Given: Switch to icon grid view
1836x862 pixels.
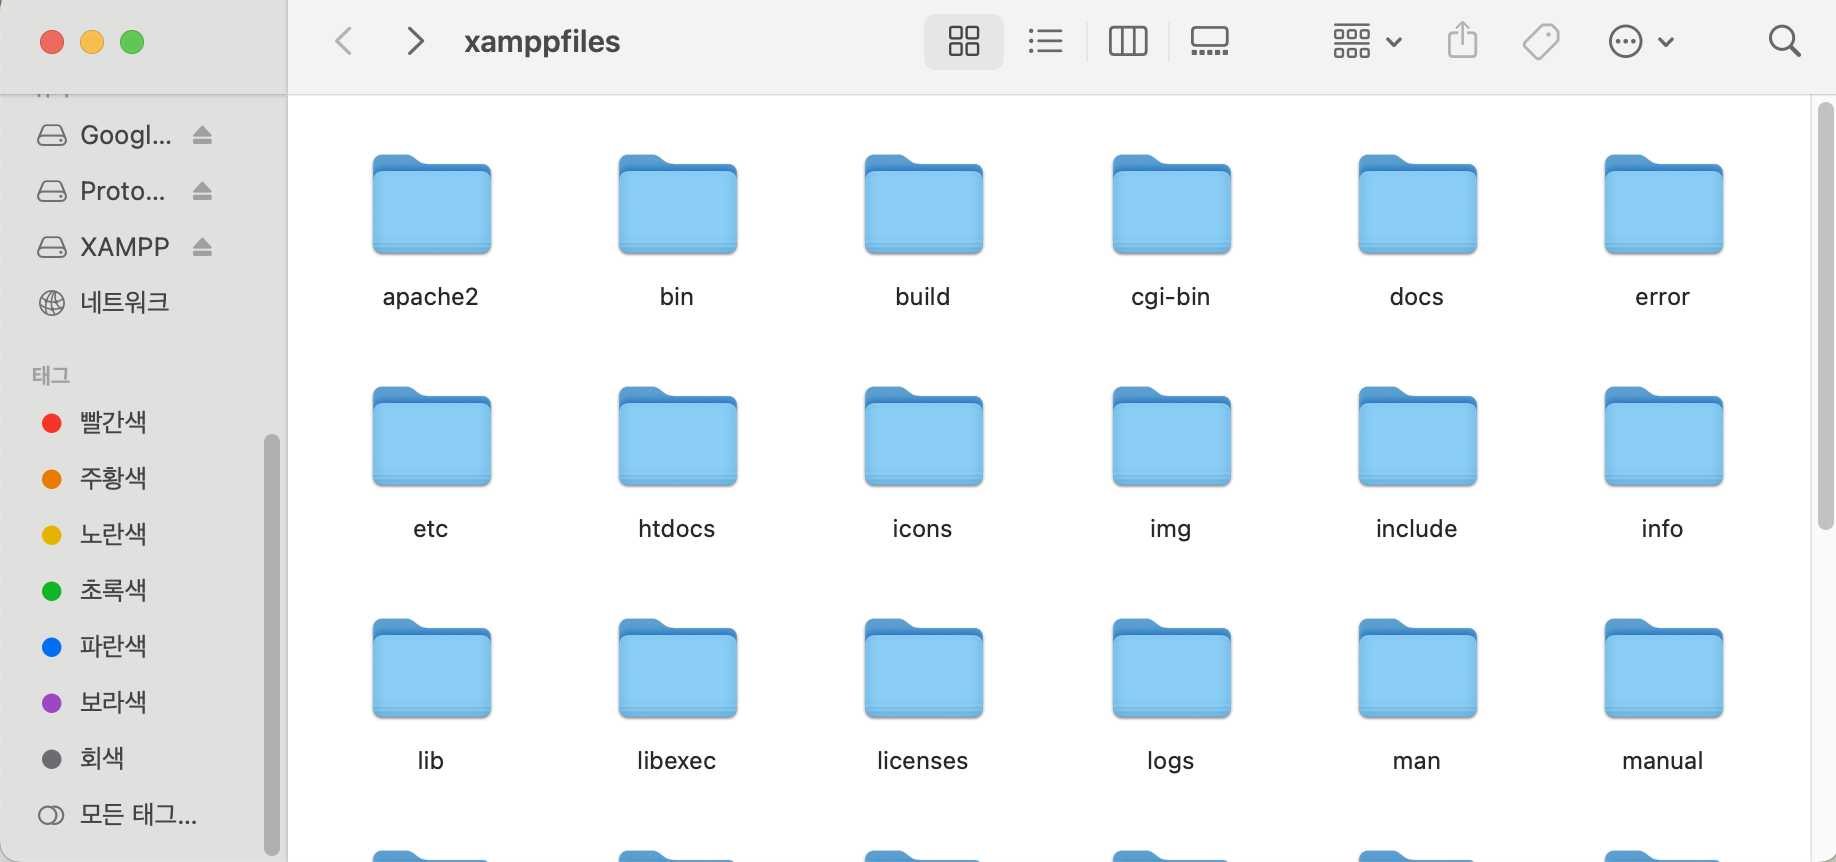Looking at the screenshot, I should pyautogui.click(x=963, y=42).
